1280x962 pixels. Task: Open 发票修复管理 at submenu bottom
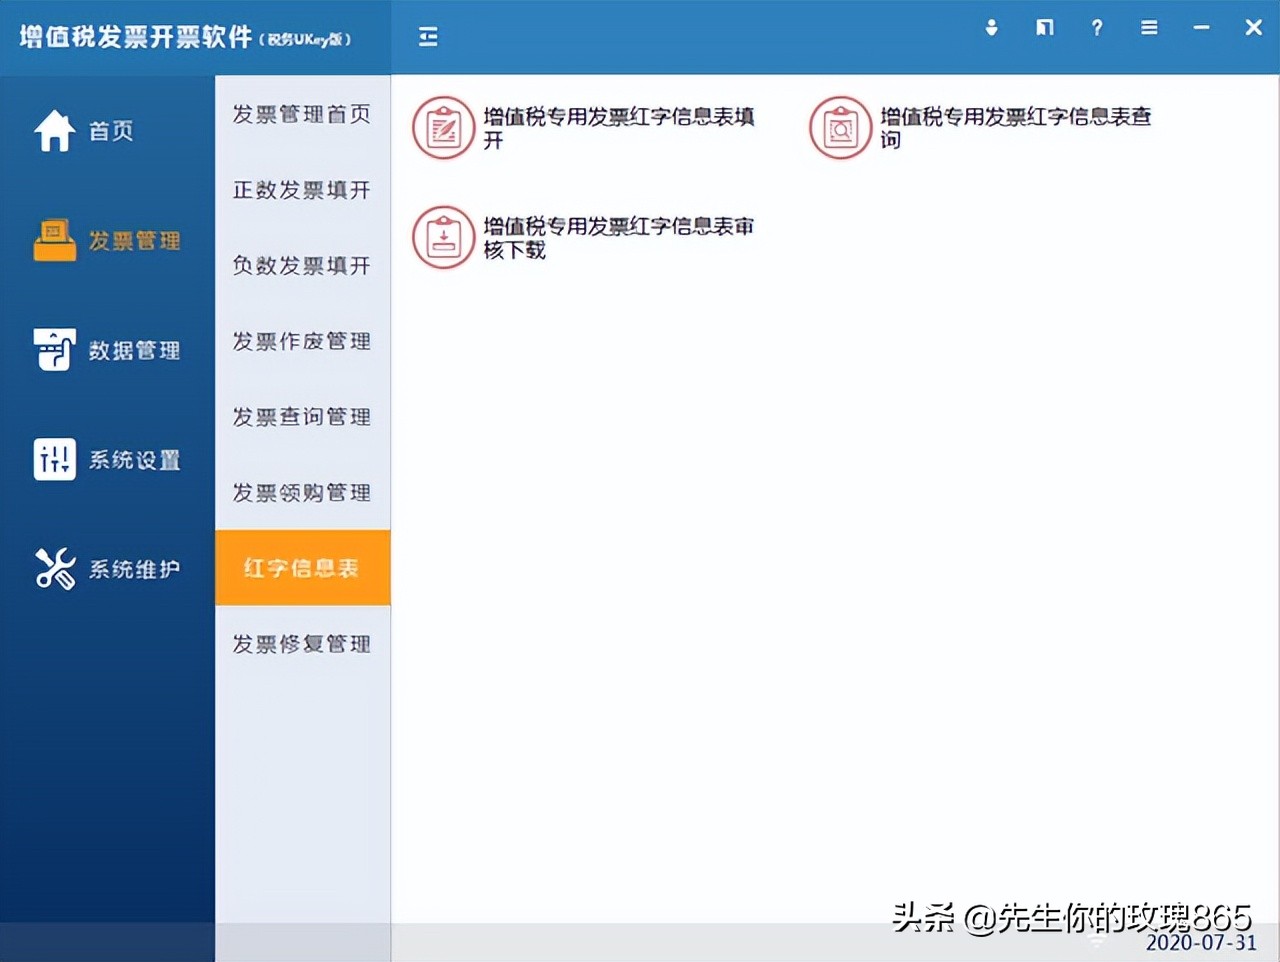(302, 644)
